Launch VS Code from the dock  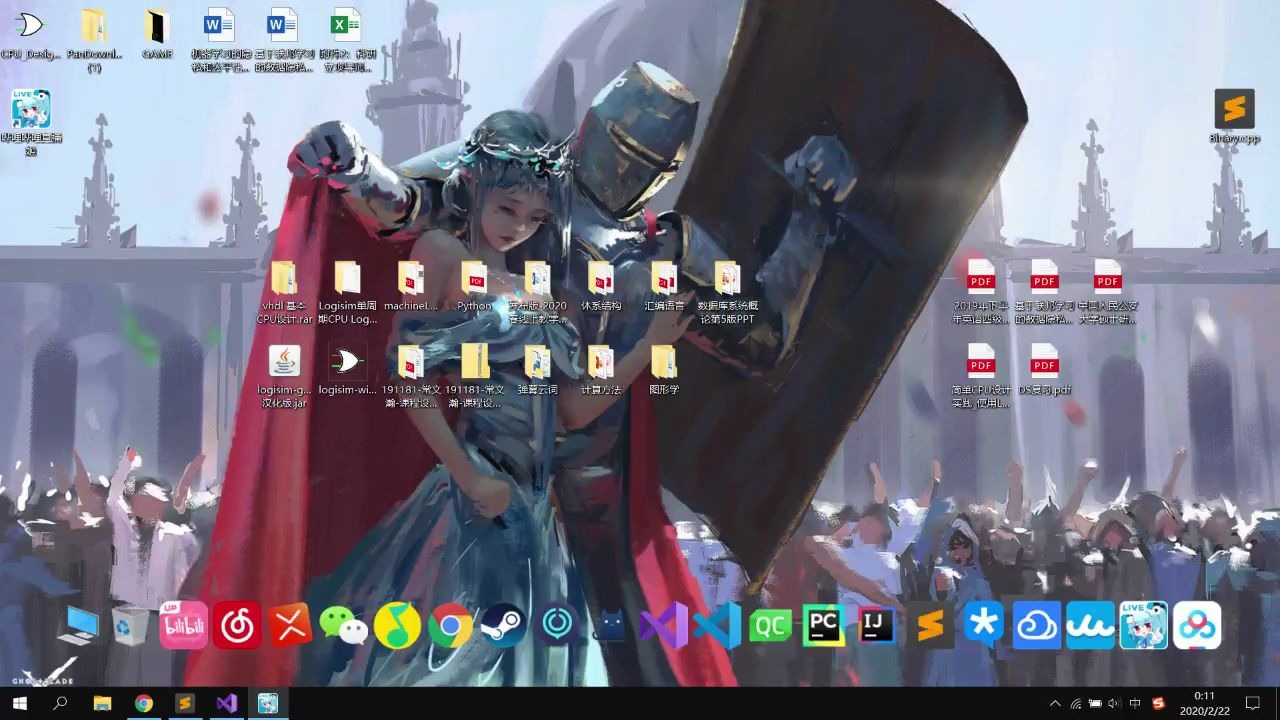coord(717,625)
